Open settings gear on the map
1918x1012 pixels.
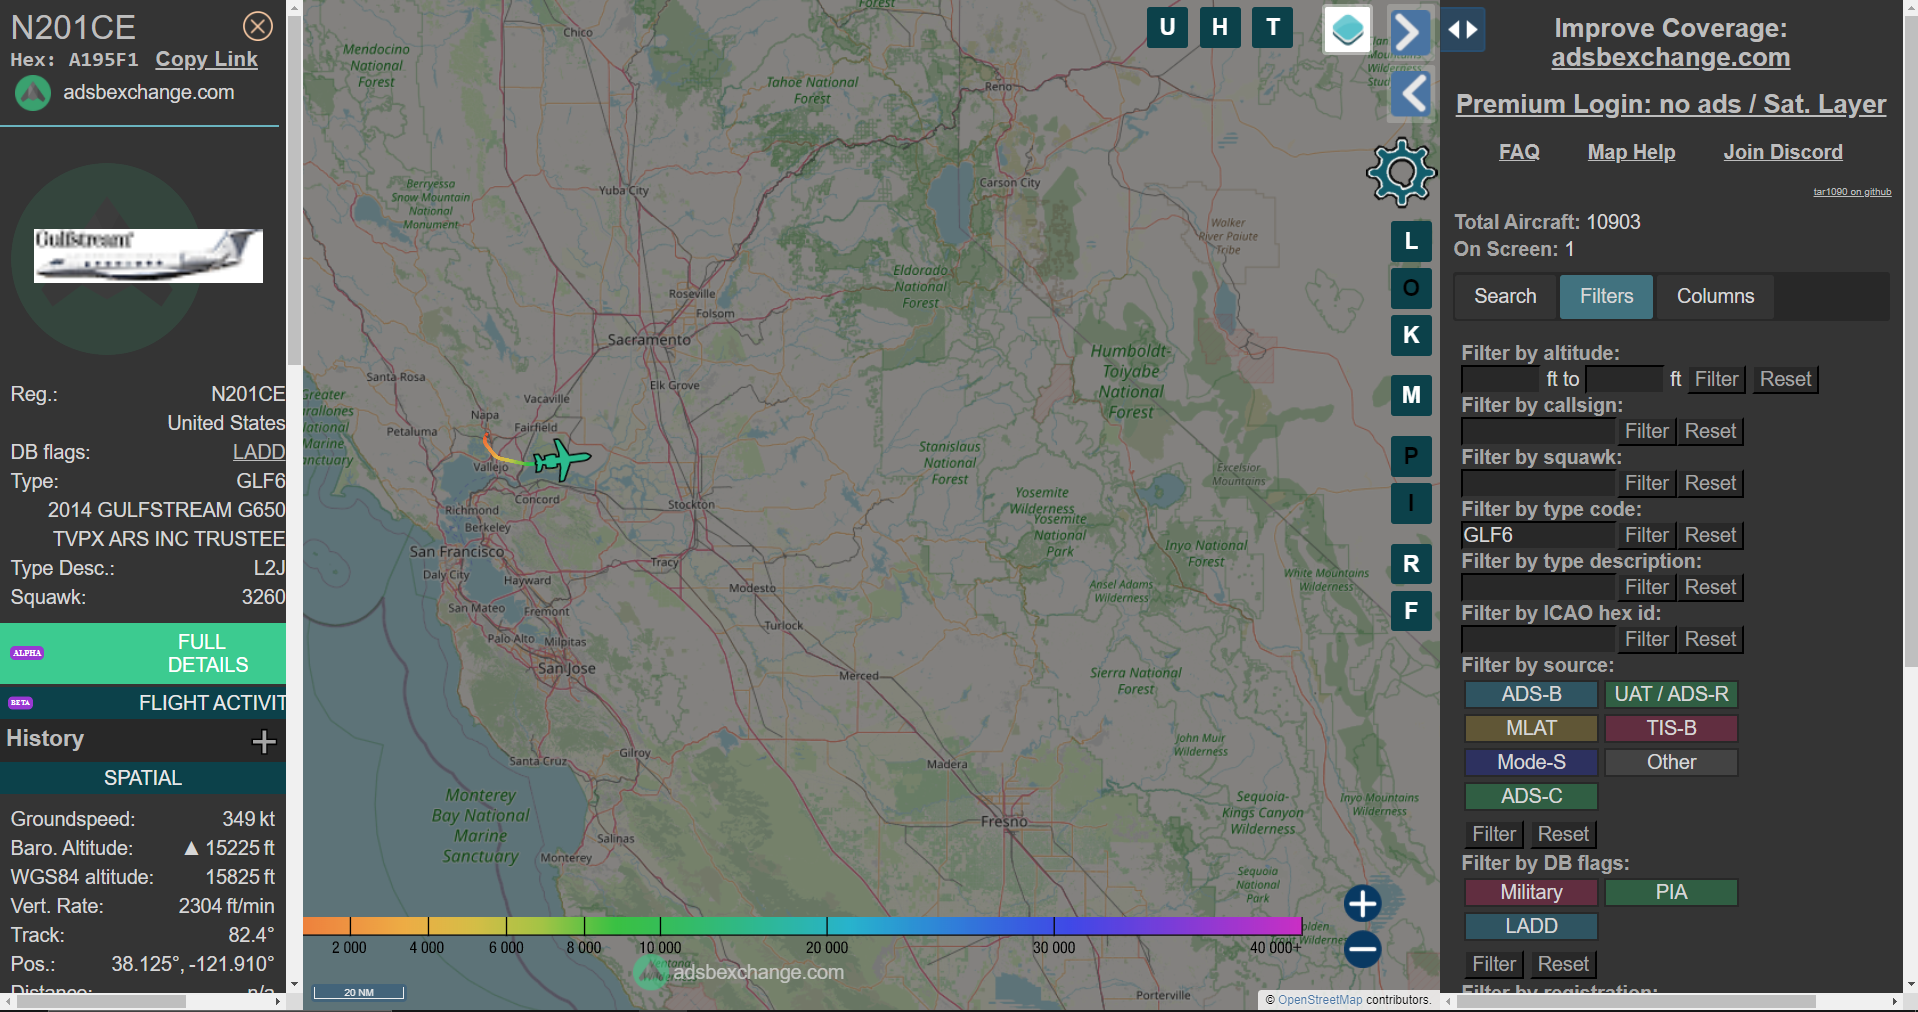coord(1401,173)
